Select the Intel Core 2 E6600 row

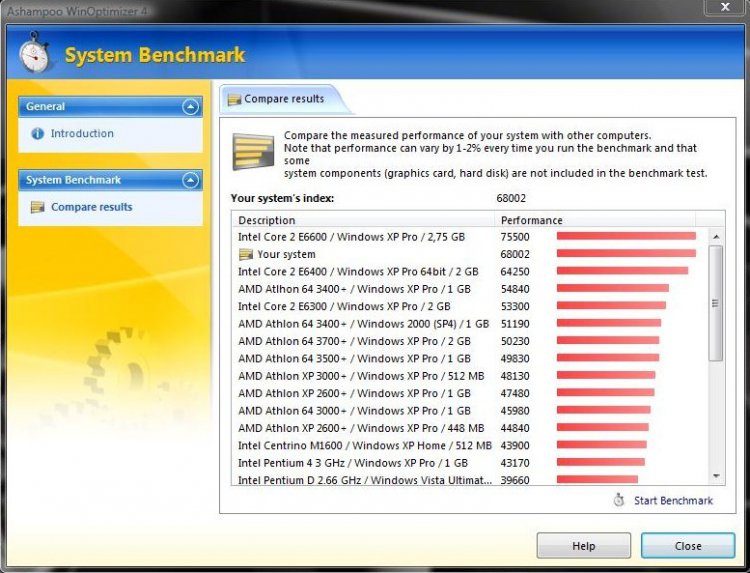coord(469,237)
